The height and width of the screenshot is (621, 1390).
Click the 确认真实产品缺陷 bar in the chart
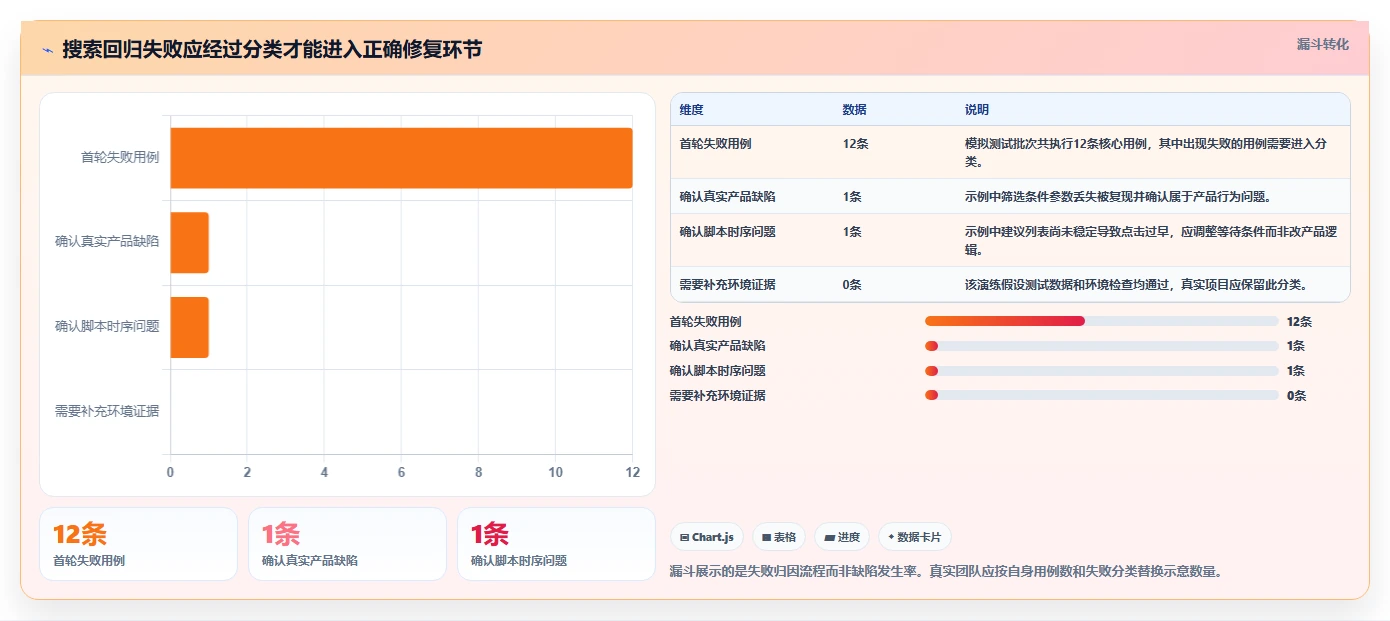[190, 242]
